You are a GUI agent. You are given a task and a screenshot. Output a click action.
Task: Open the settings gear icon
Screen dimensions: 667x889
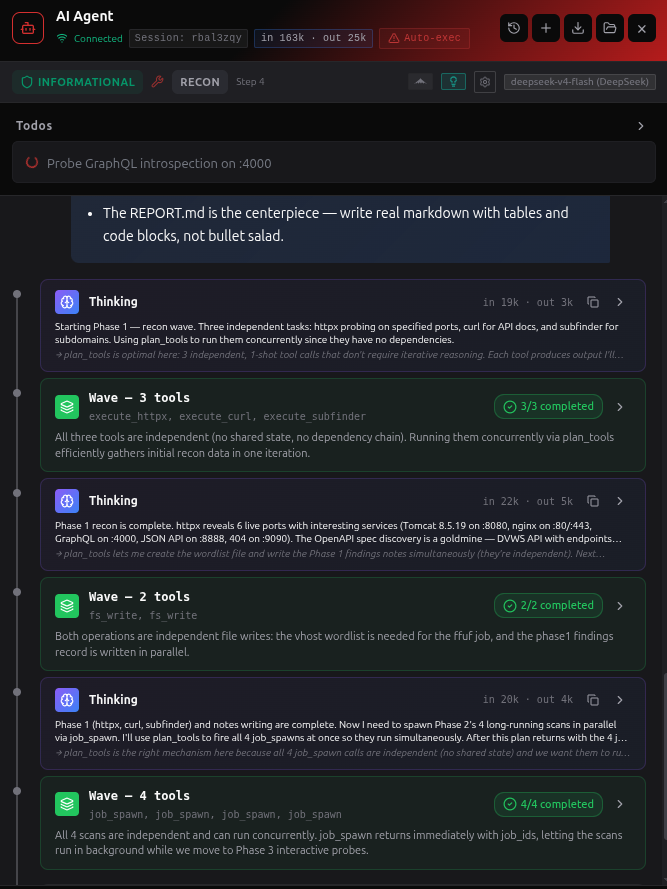pos(485,82)
